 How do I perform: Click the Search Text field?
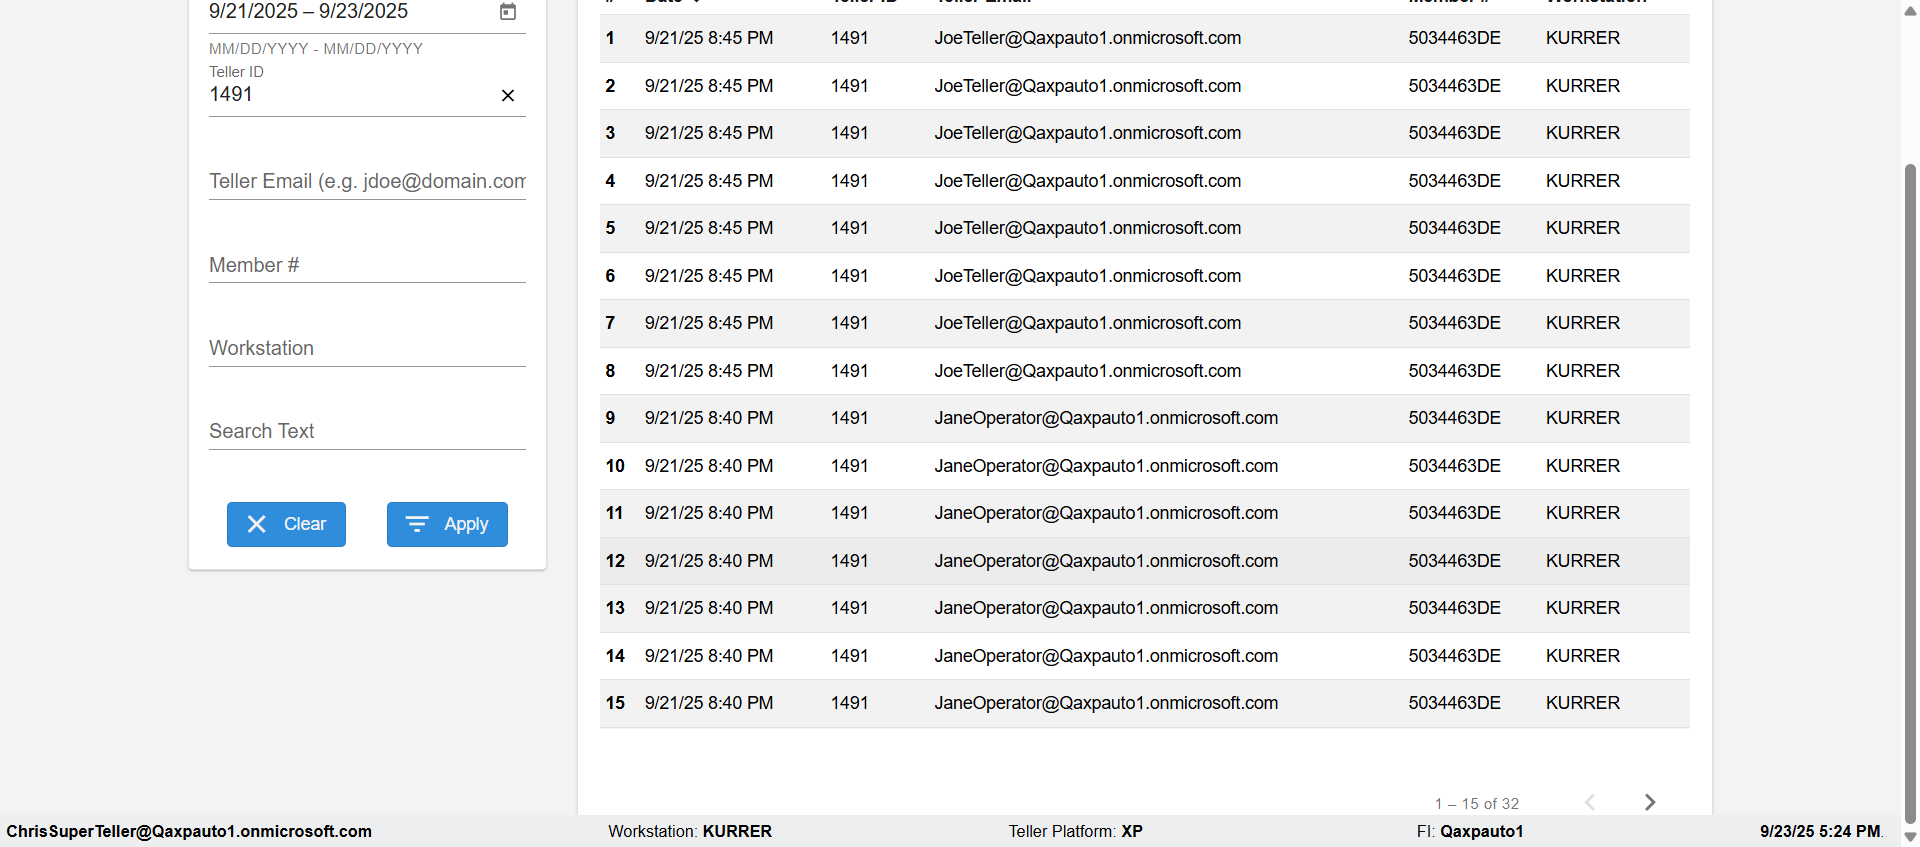[x=366, y=431]
